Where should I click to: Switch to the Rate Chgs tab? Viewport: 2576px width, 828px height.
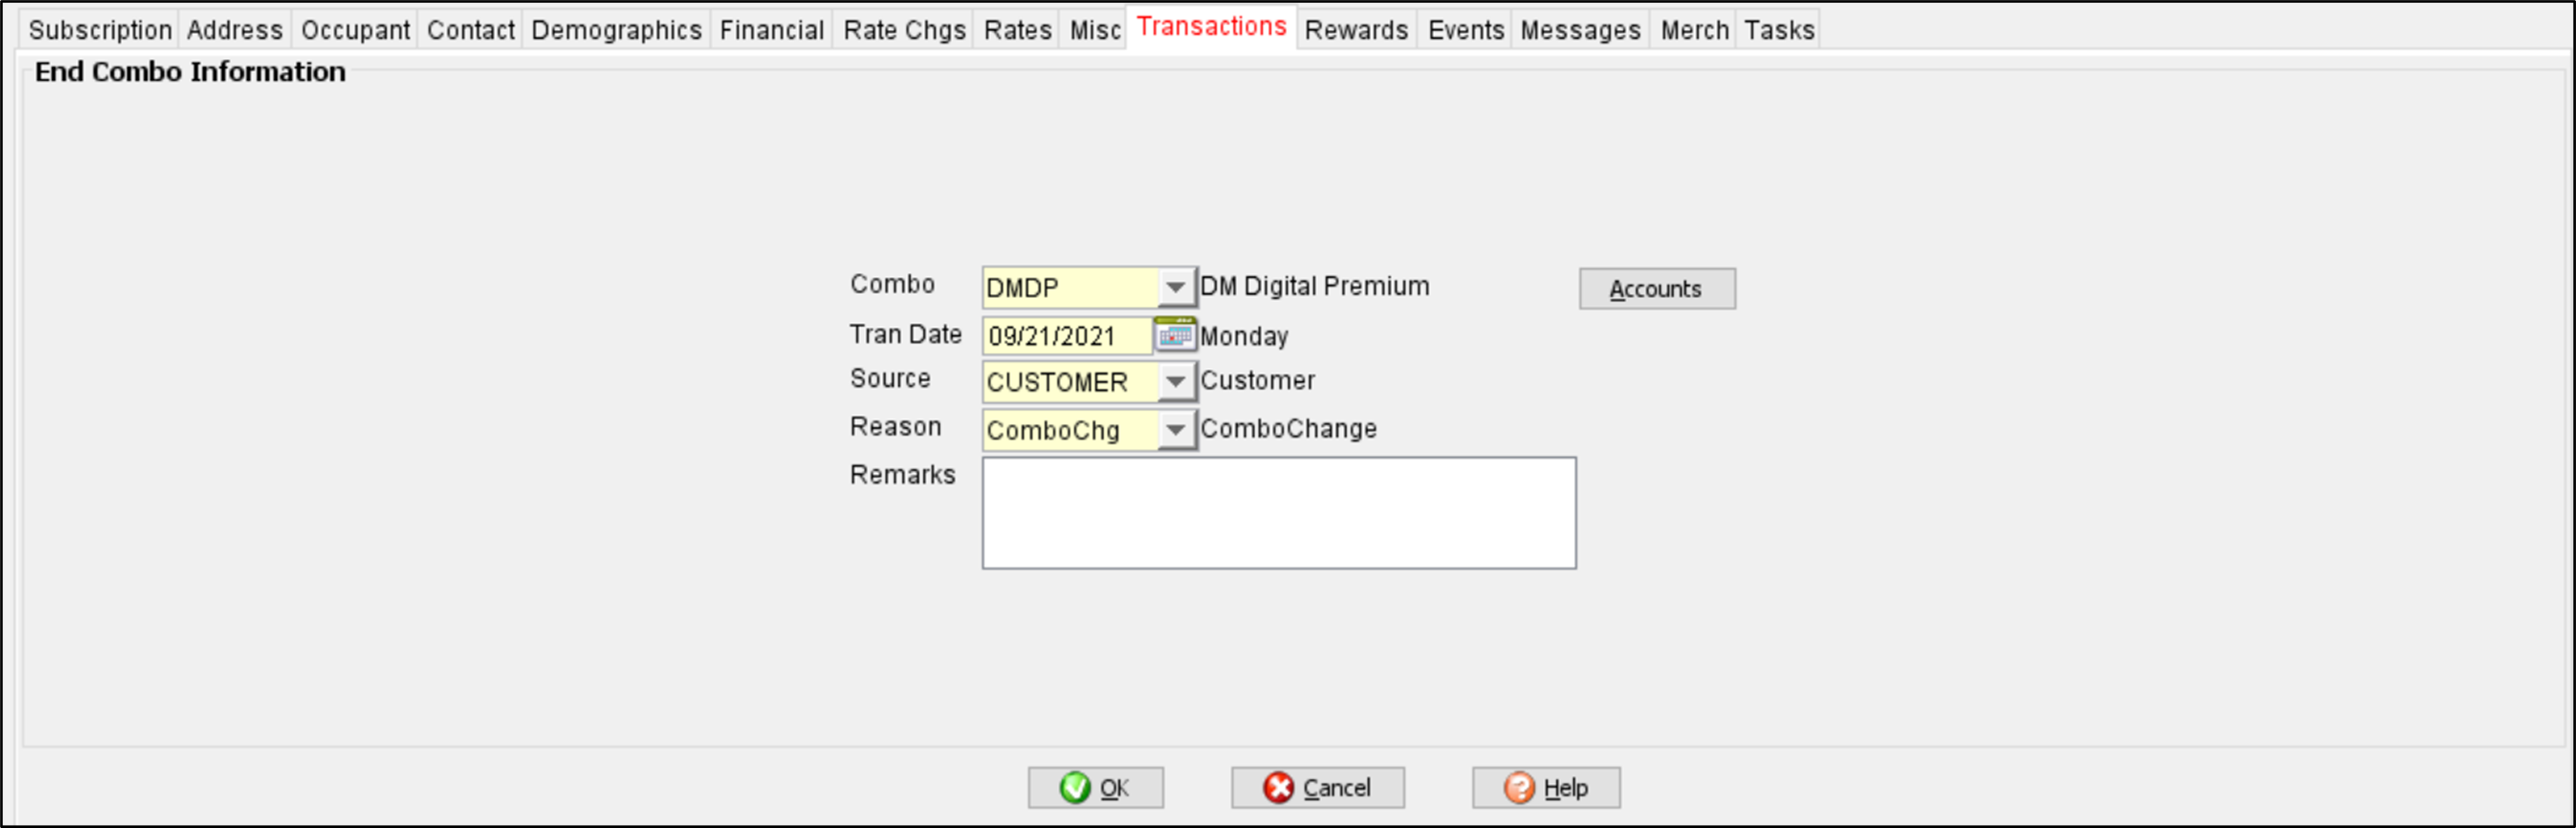[904, 30]
